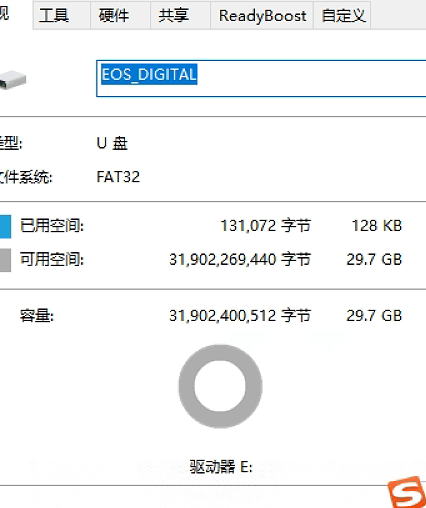The image size is (426, 508).
Task: Switch to the 自定义 tab
Action: (x=342, y=15)
